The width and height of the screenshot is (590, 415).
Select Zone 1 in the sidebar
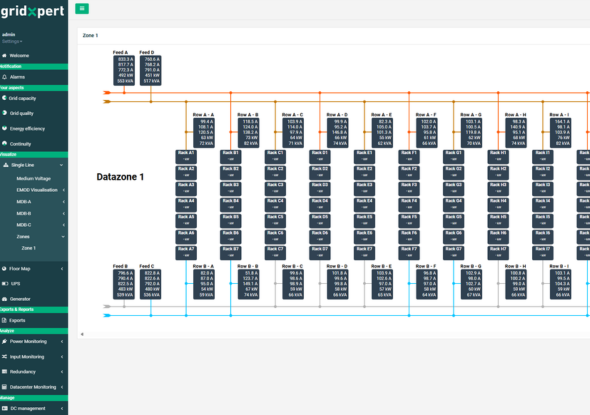(29, 248)
